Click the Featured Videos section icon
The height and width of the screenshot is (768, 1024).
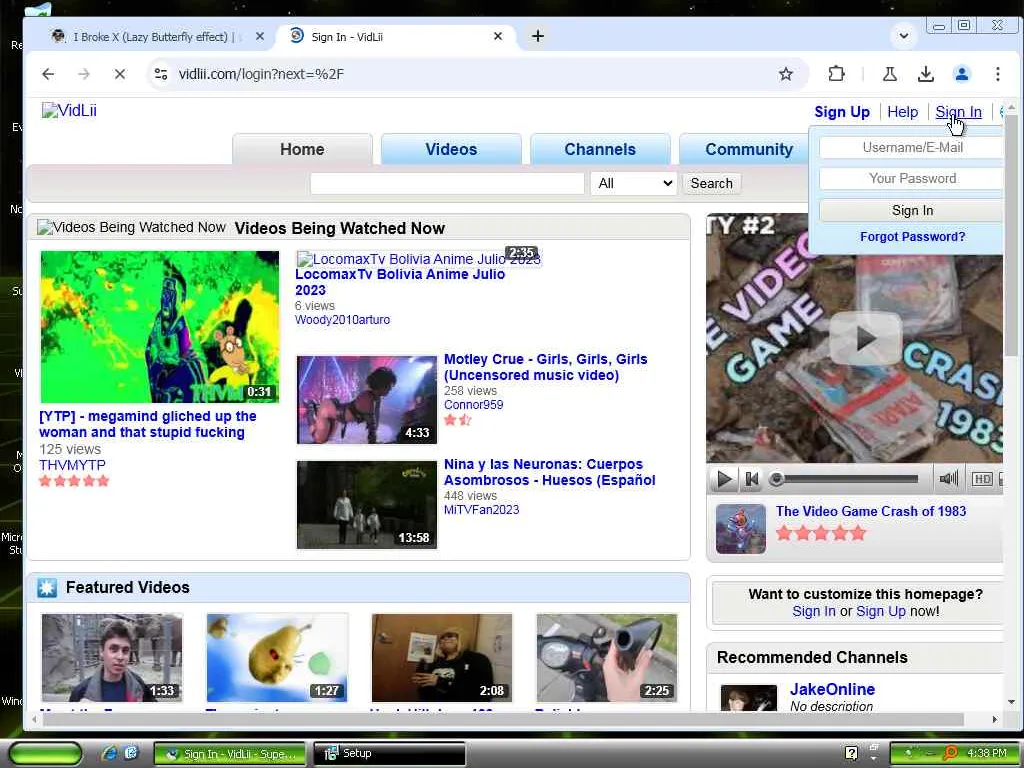coord(47,588)
